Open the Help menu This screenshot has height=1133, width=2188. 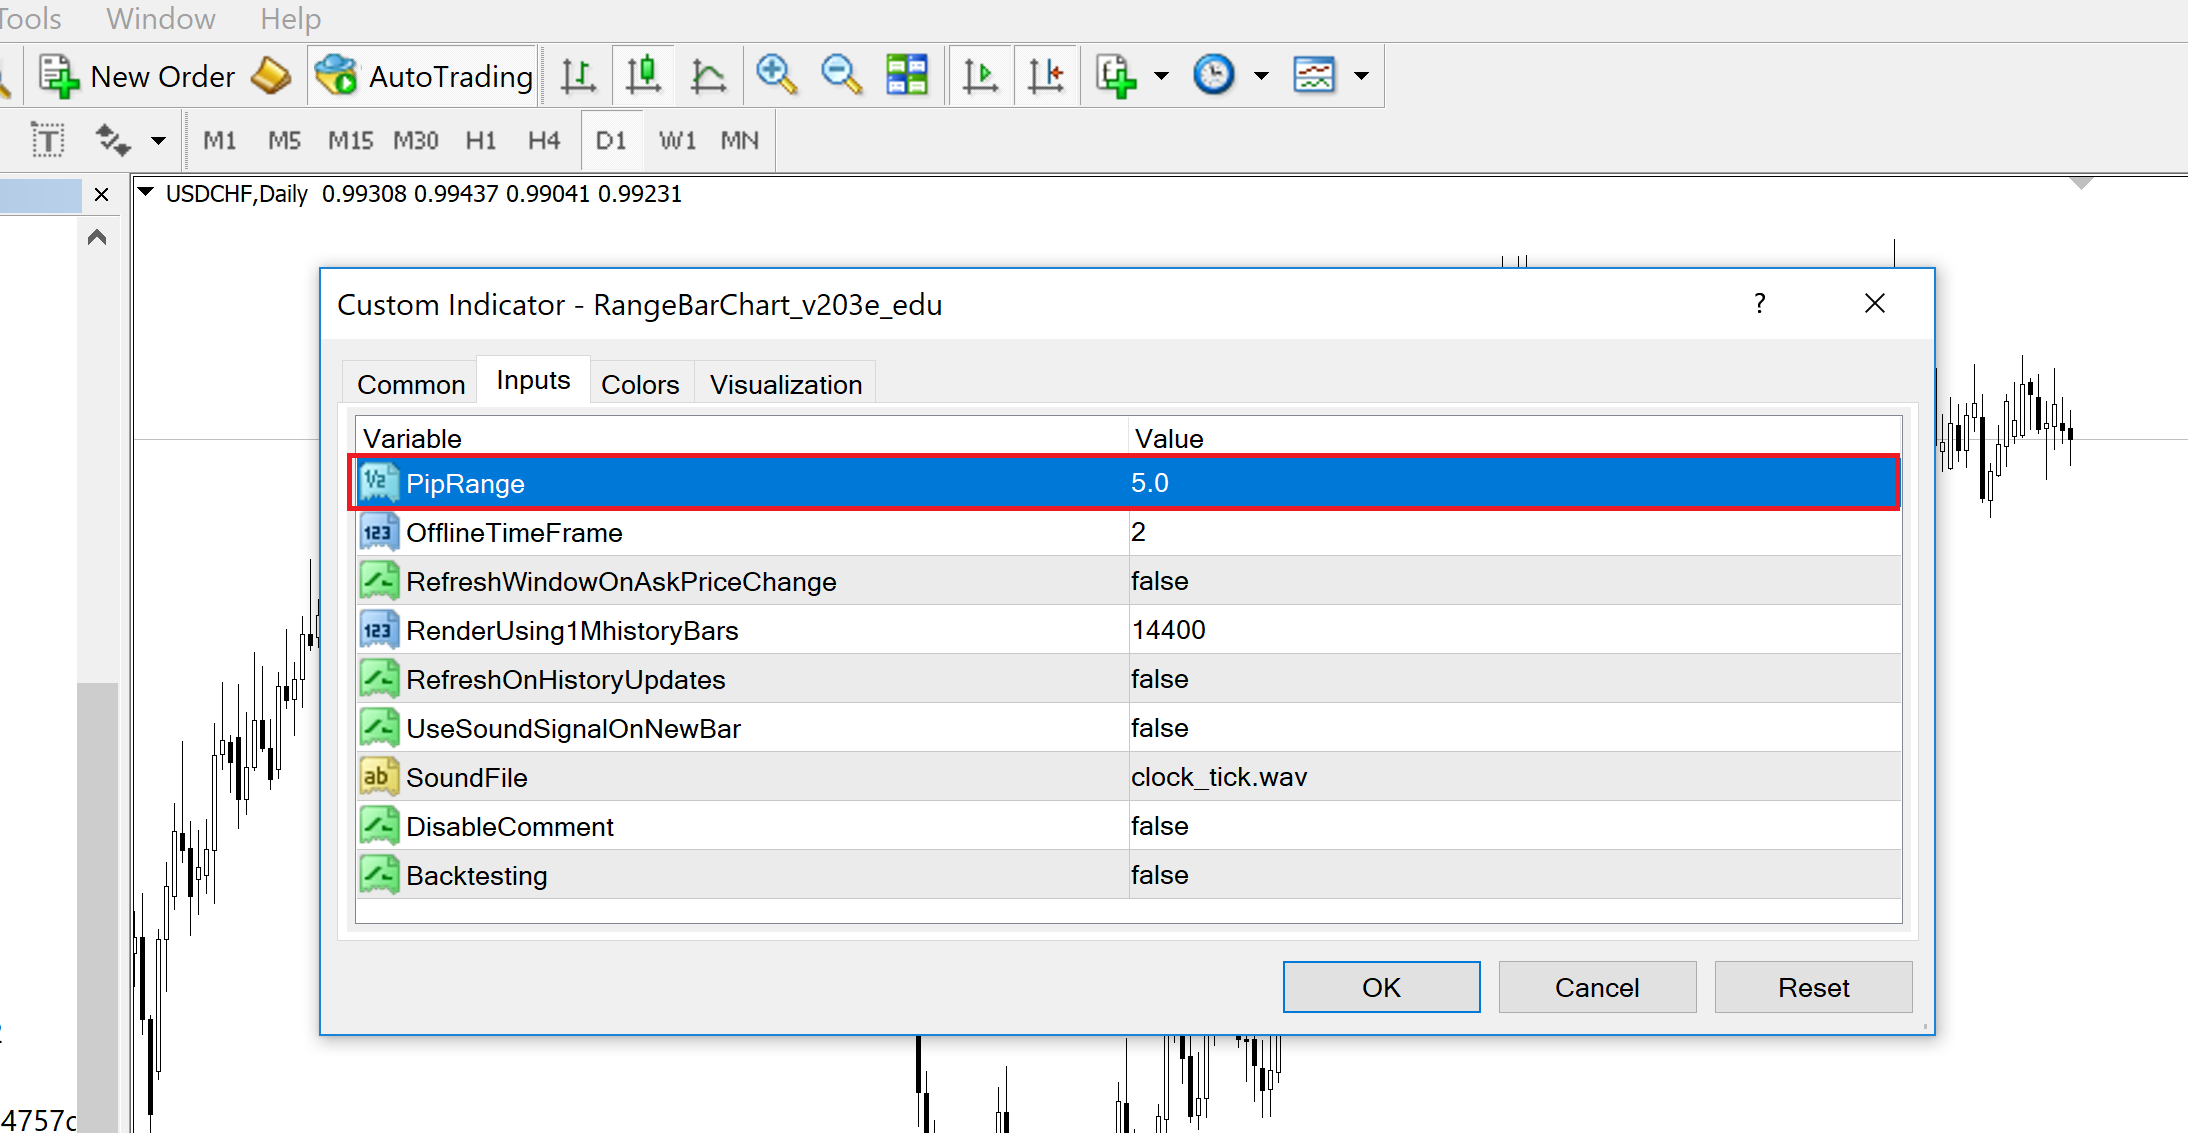click(x=291, y=19)
